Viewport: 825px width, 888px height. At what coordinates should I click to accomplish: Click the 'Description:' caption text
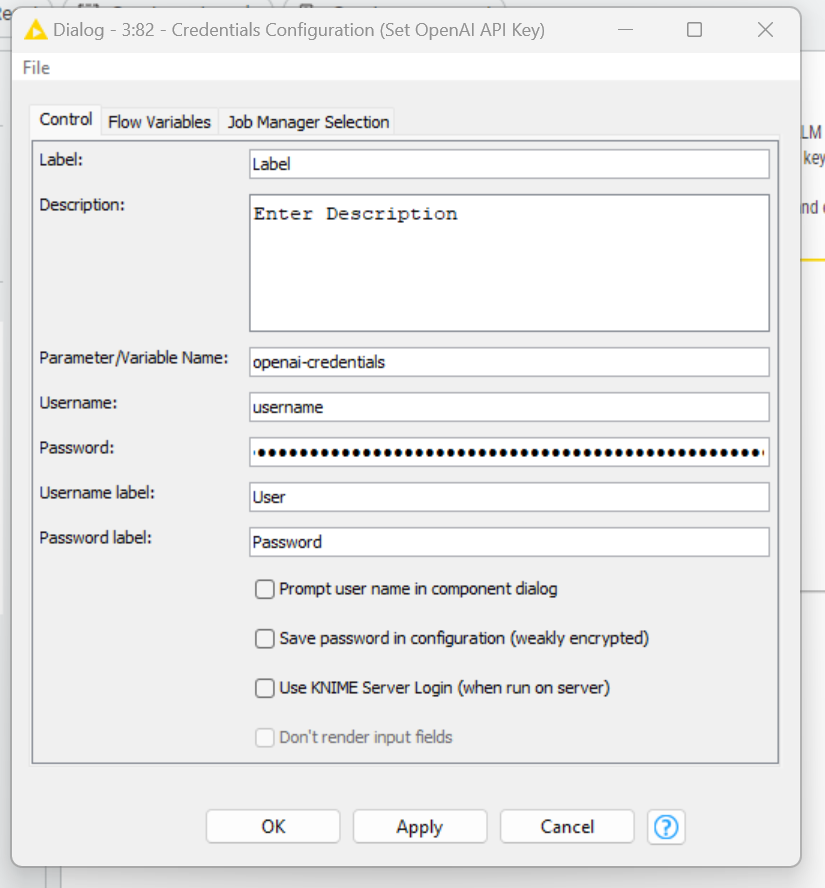coord(82,205)
